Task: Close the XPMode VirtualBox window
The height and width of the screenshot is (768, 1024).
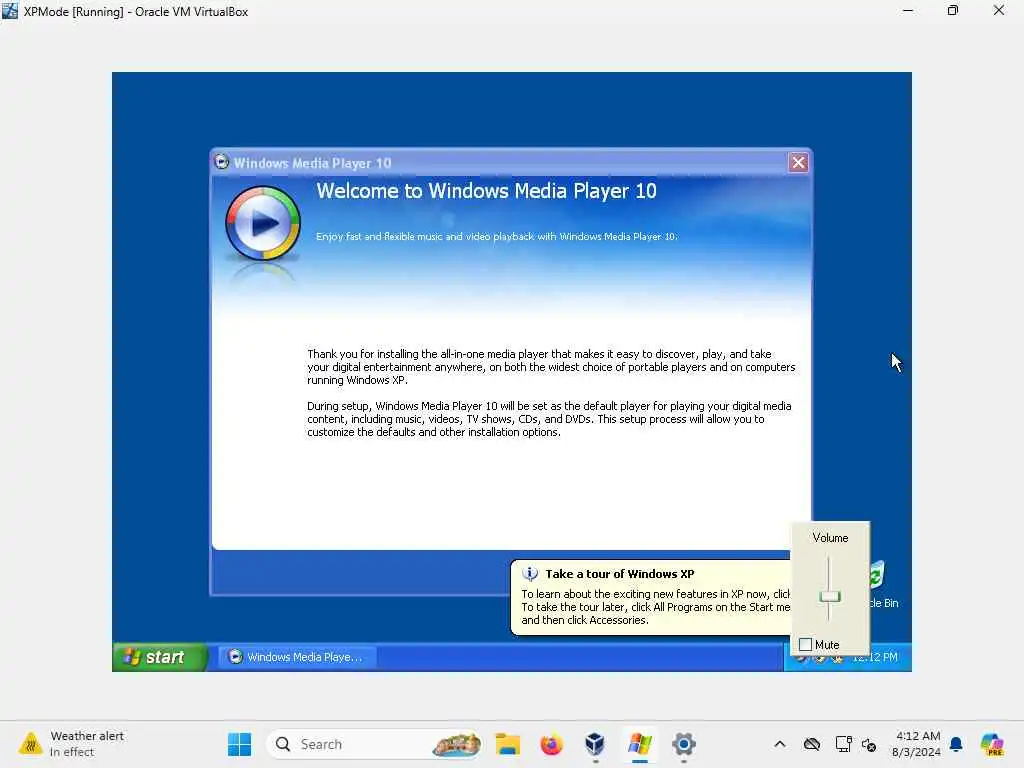Action: point(999,10)
